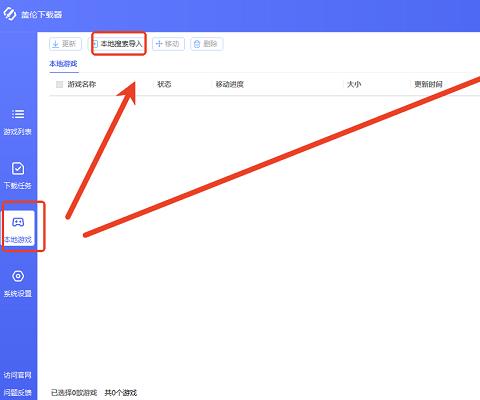Open the 问题反馈 feedback link

[18, 393]
